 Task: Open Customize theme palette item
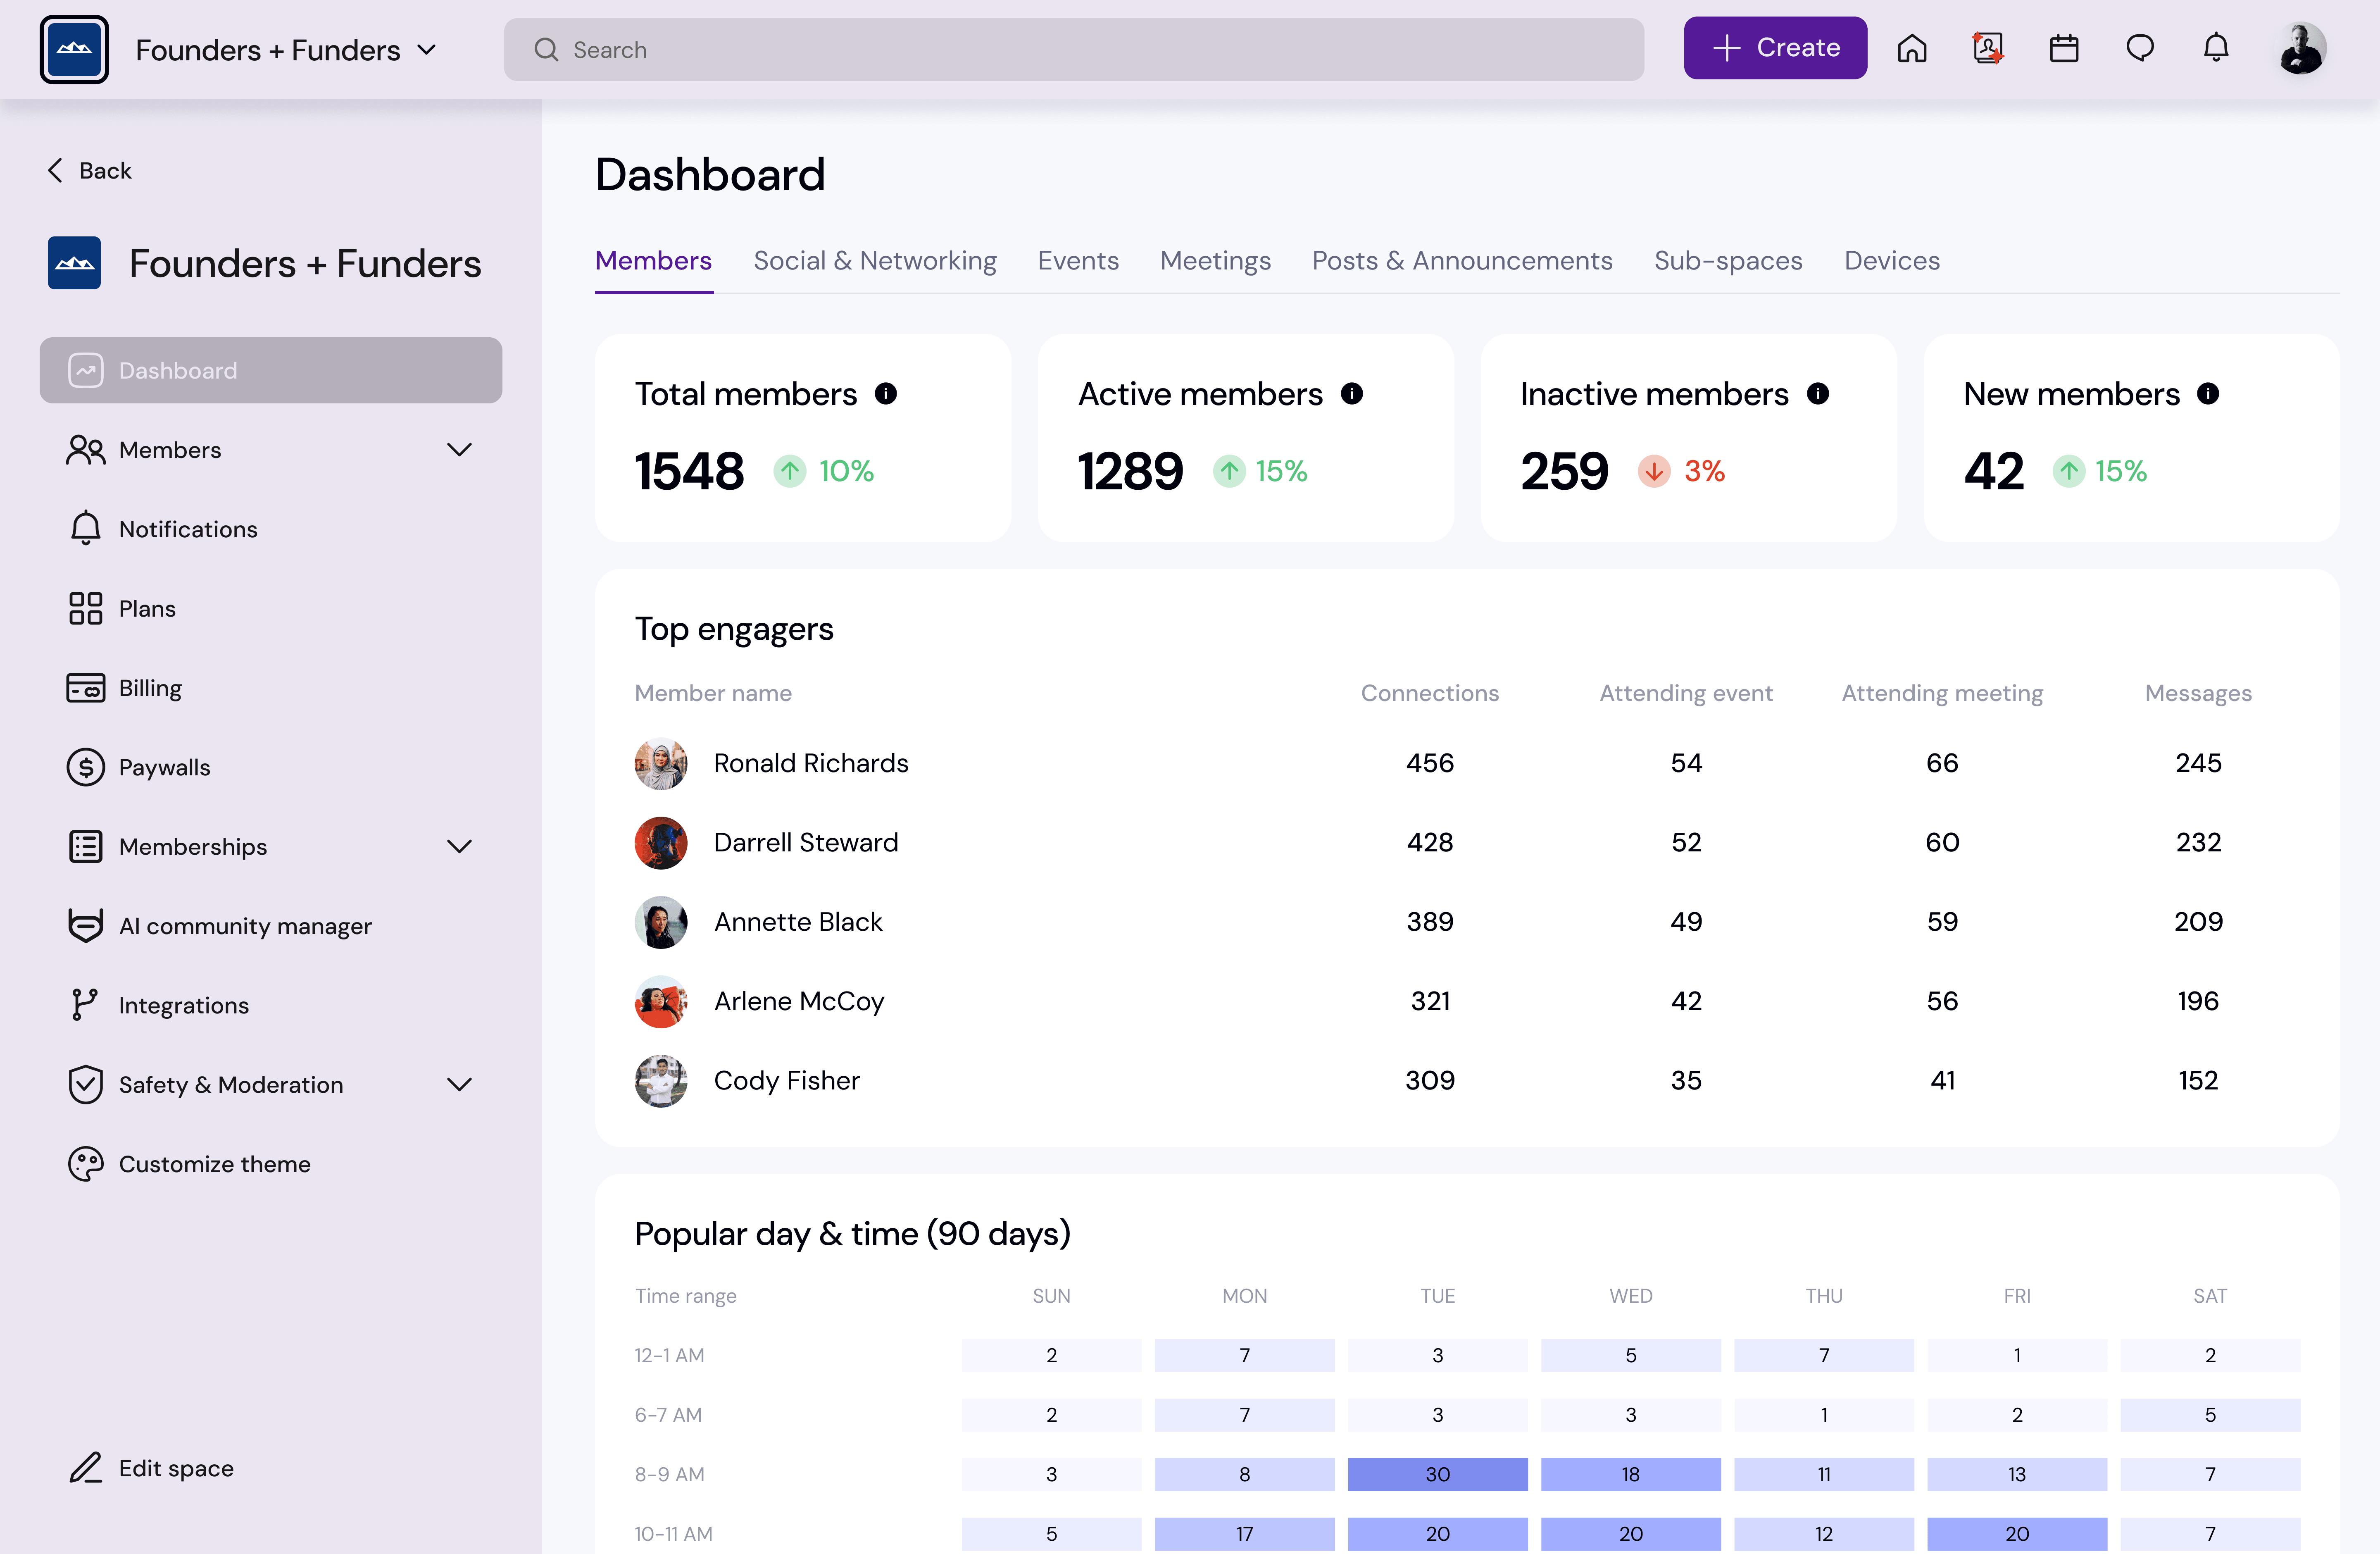(214, 1164)
